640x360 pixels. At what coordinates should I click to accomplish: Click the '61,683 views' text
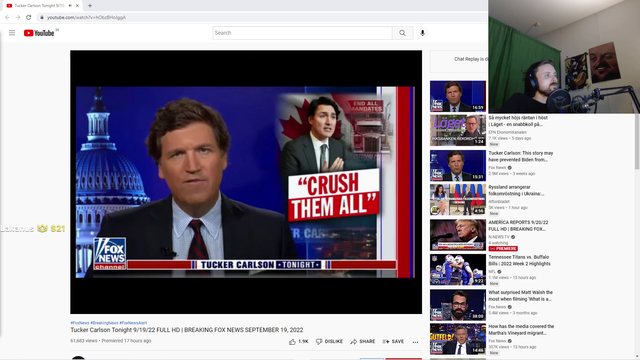tap(84, 341)
